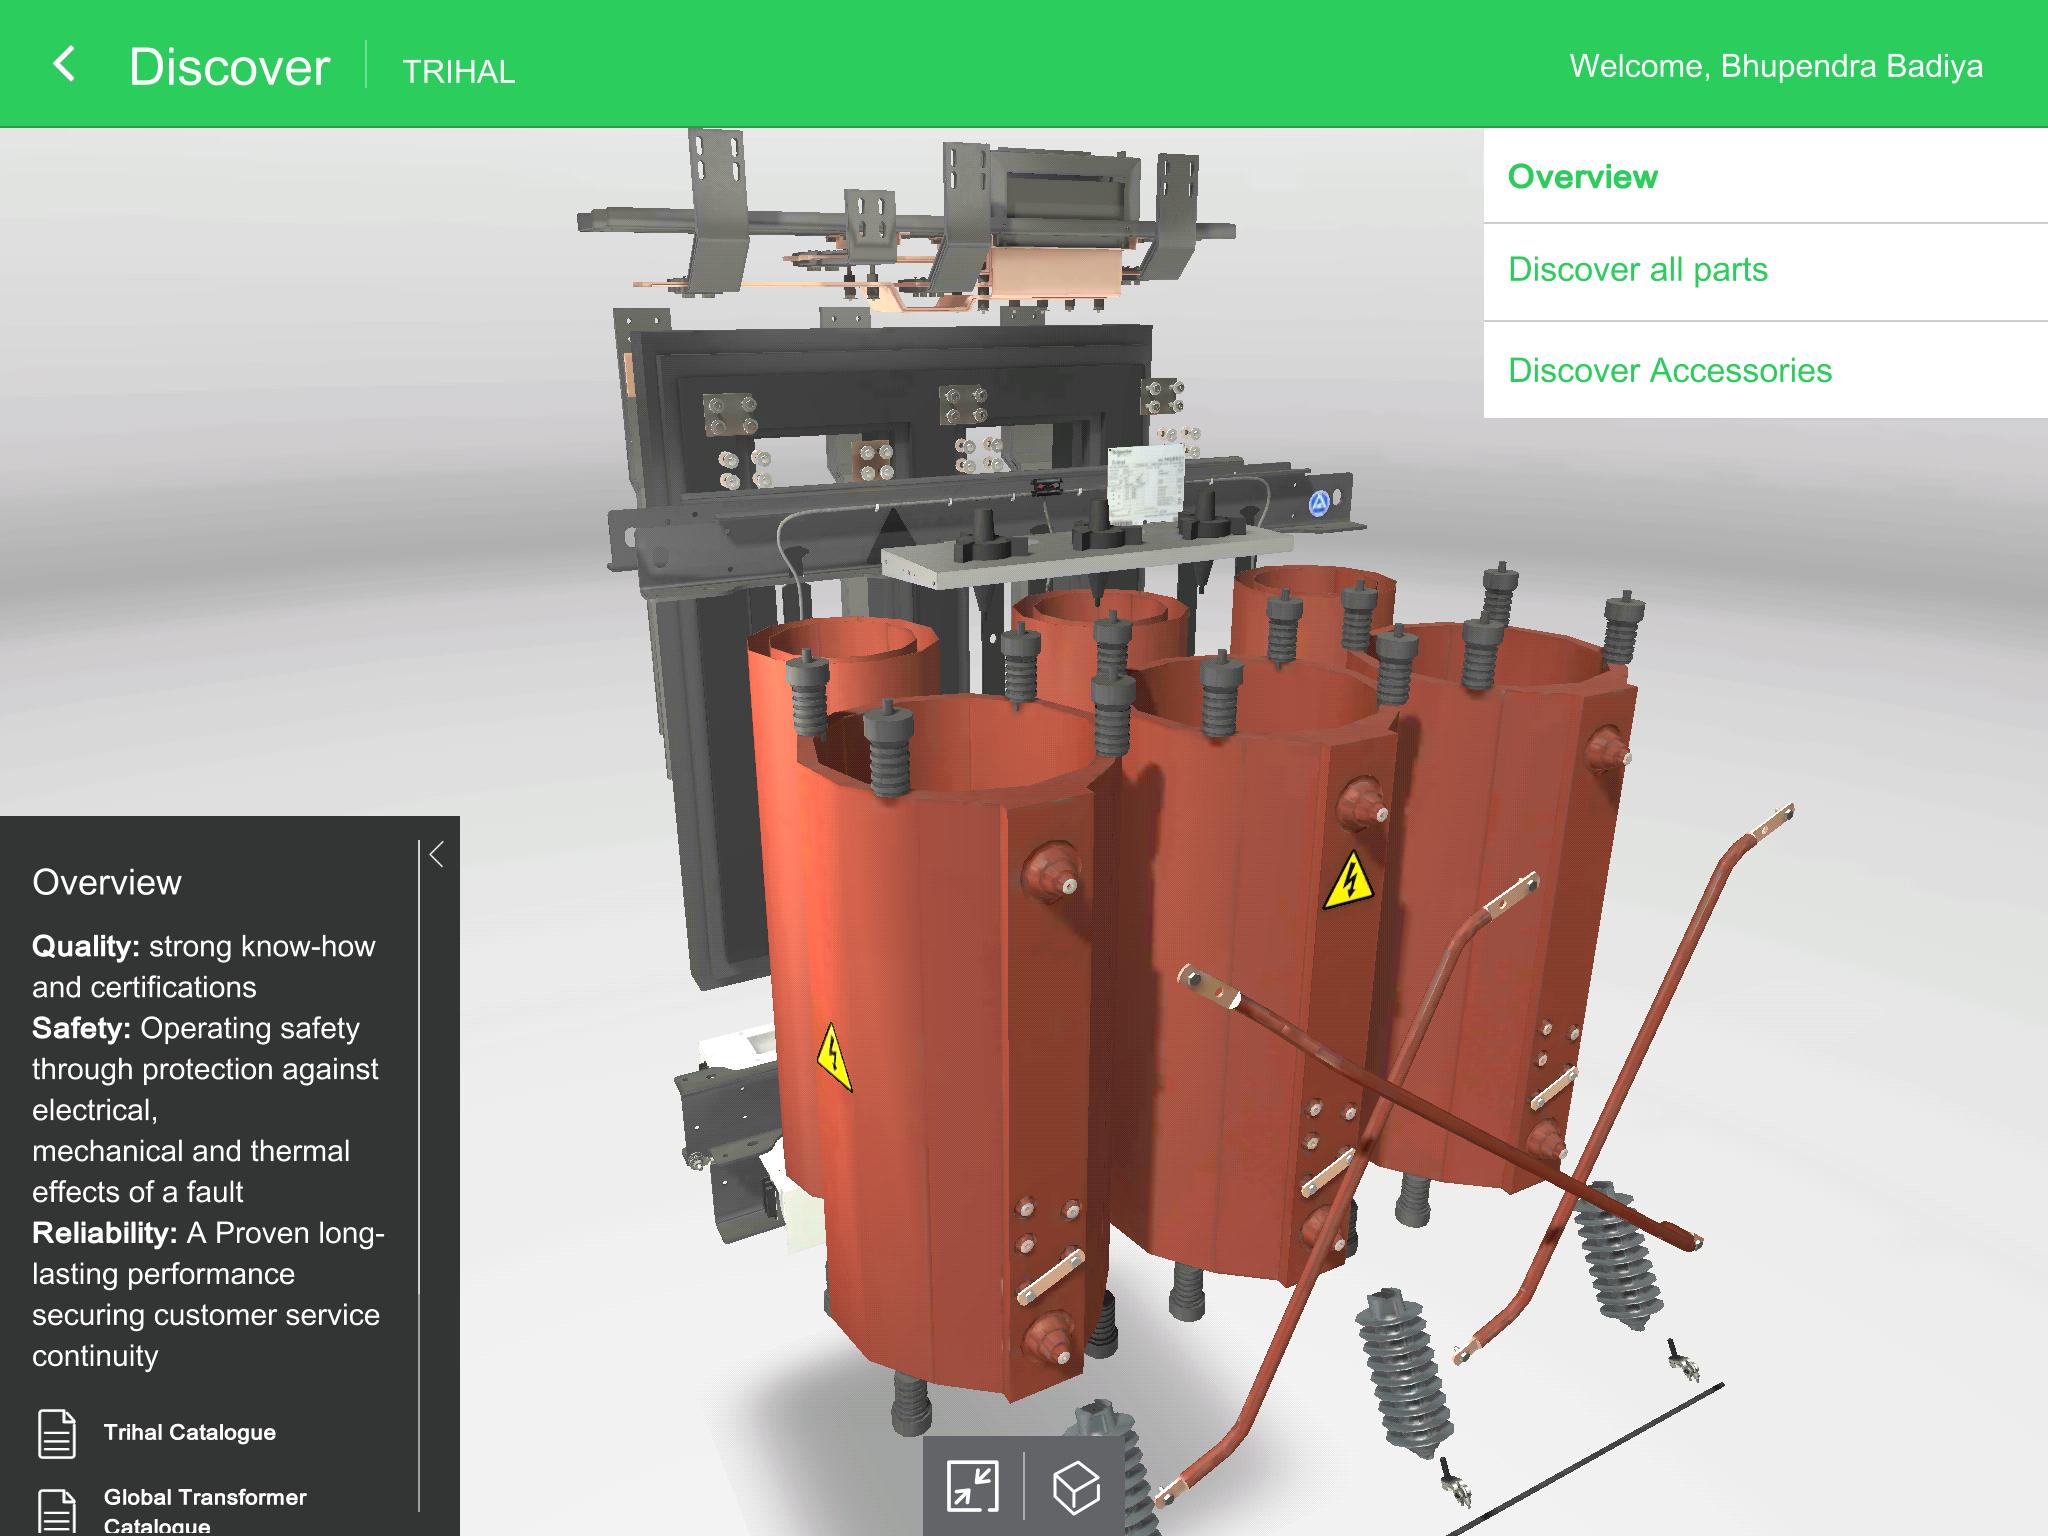Viewport: 2048px width, 1536px height.
Task: Click the 3D cube view icon
Action: coord(1076,1486)
